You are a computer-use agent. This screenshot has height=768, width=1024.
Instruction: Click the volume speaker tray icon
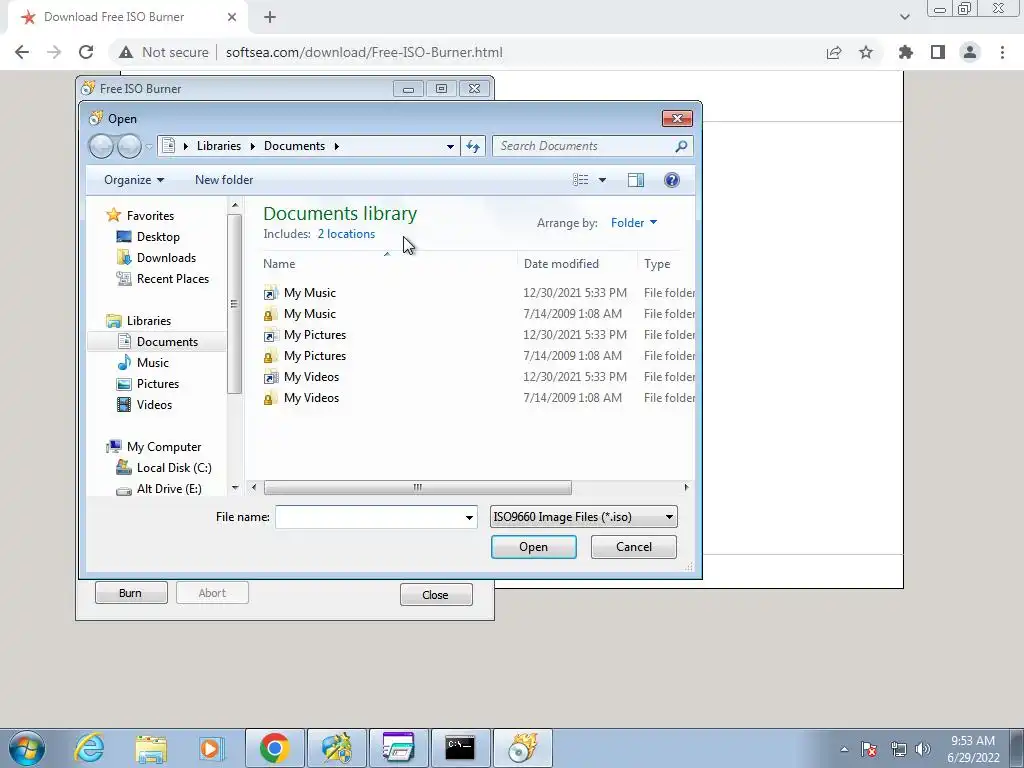pos(923,749)
